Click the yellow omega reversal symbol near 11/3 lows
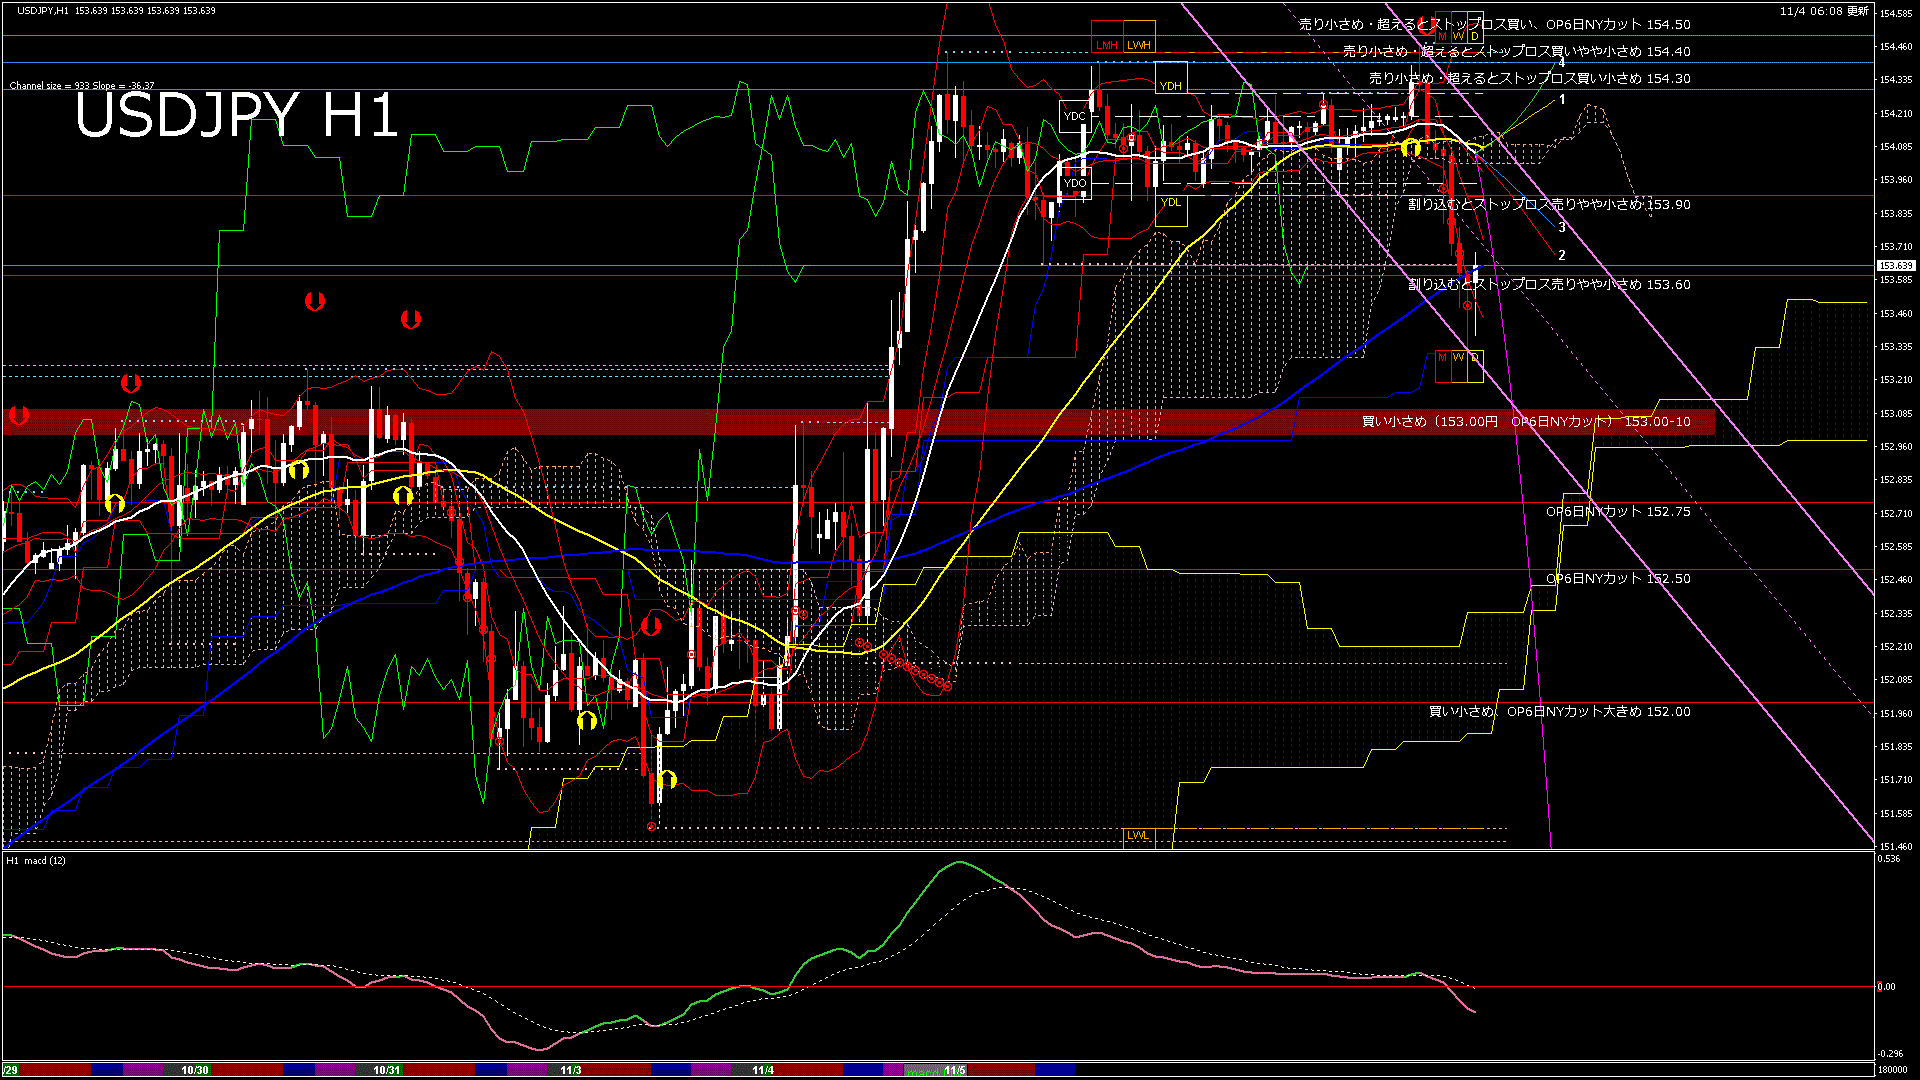Viewport: 1920px width, 1080px height. [666, 779]
